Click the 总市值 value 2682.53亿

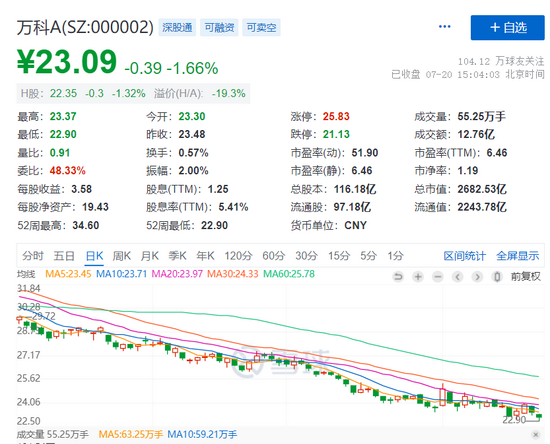tap(482, 189)
